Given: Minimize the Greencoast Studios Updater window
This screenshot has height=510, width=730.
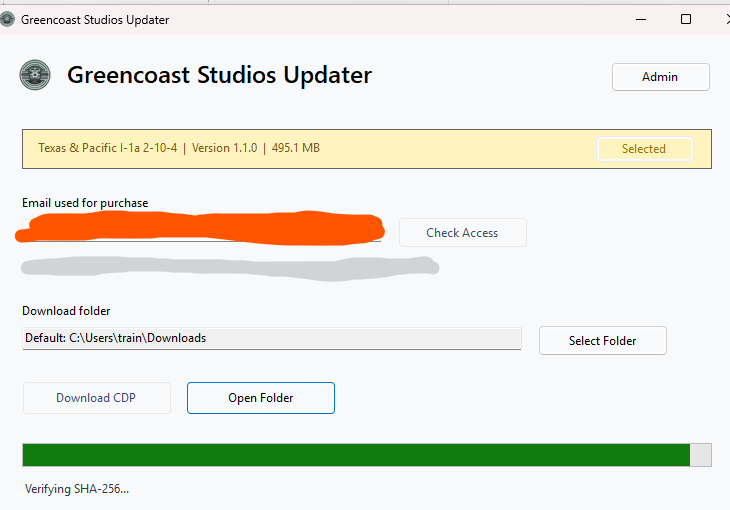Looking at the screenshot, I should (x=641, y=20).
